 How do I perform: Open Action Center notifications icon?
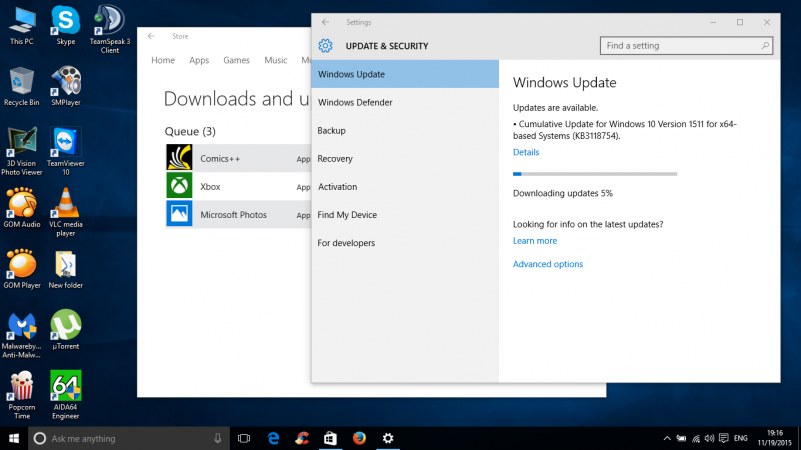coord(723,438)
